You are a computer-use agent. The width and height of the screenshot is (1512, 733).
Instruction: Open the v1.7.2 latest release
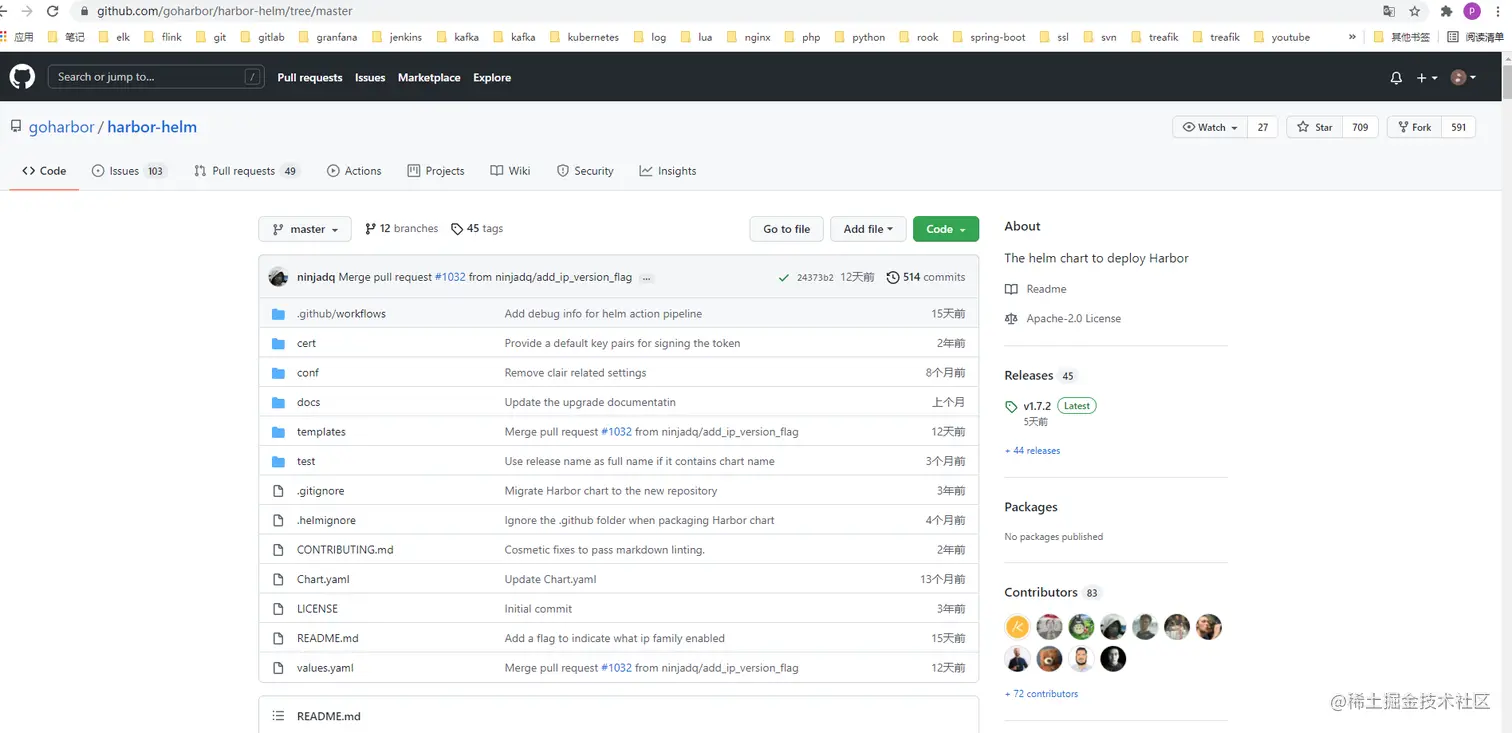[x=1037, y=406]
